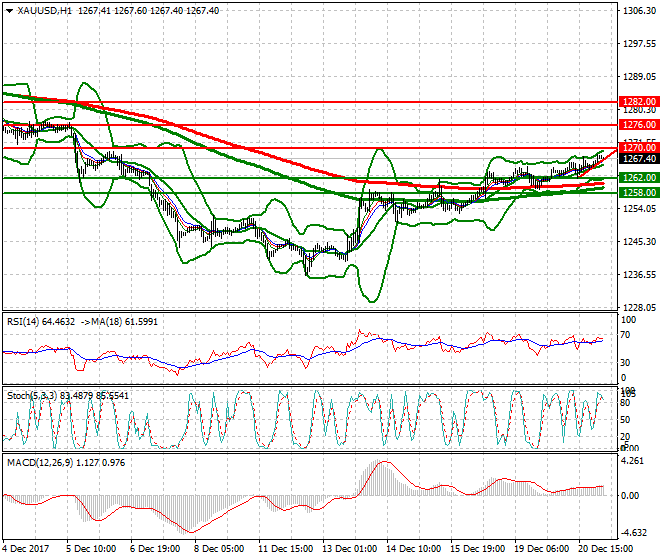Click the 1245.30 price scale value
The height and width of the screenshot is (560, 660).
pos(639,241)
